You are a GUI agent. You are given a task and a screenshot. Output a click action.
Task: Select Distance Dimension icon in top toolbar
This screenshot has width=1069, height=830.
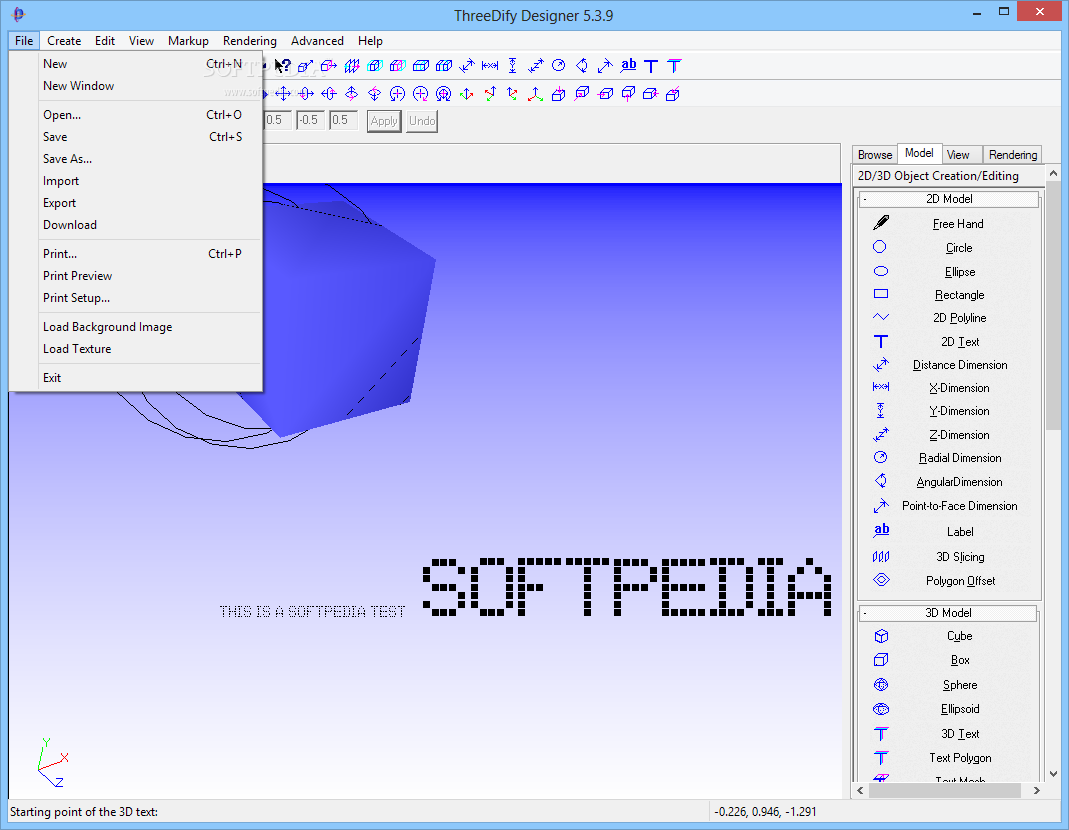pos(467,65)
